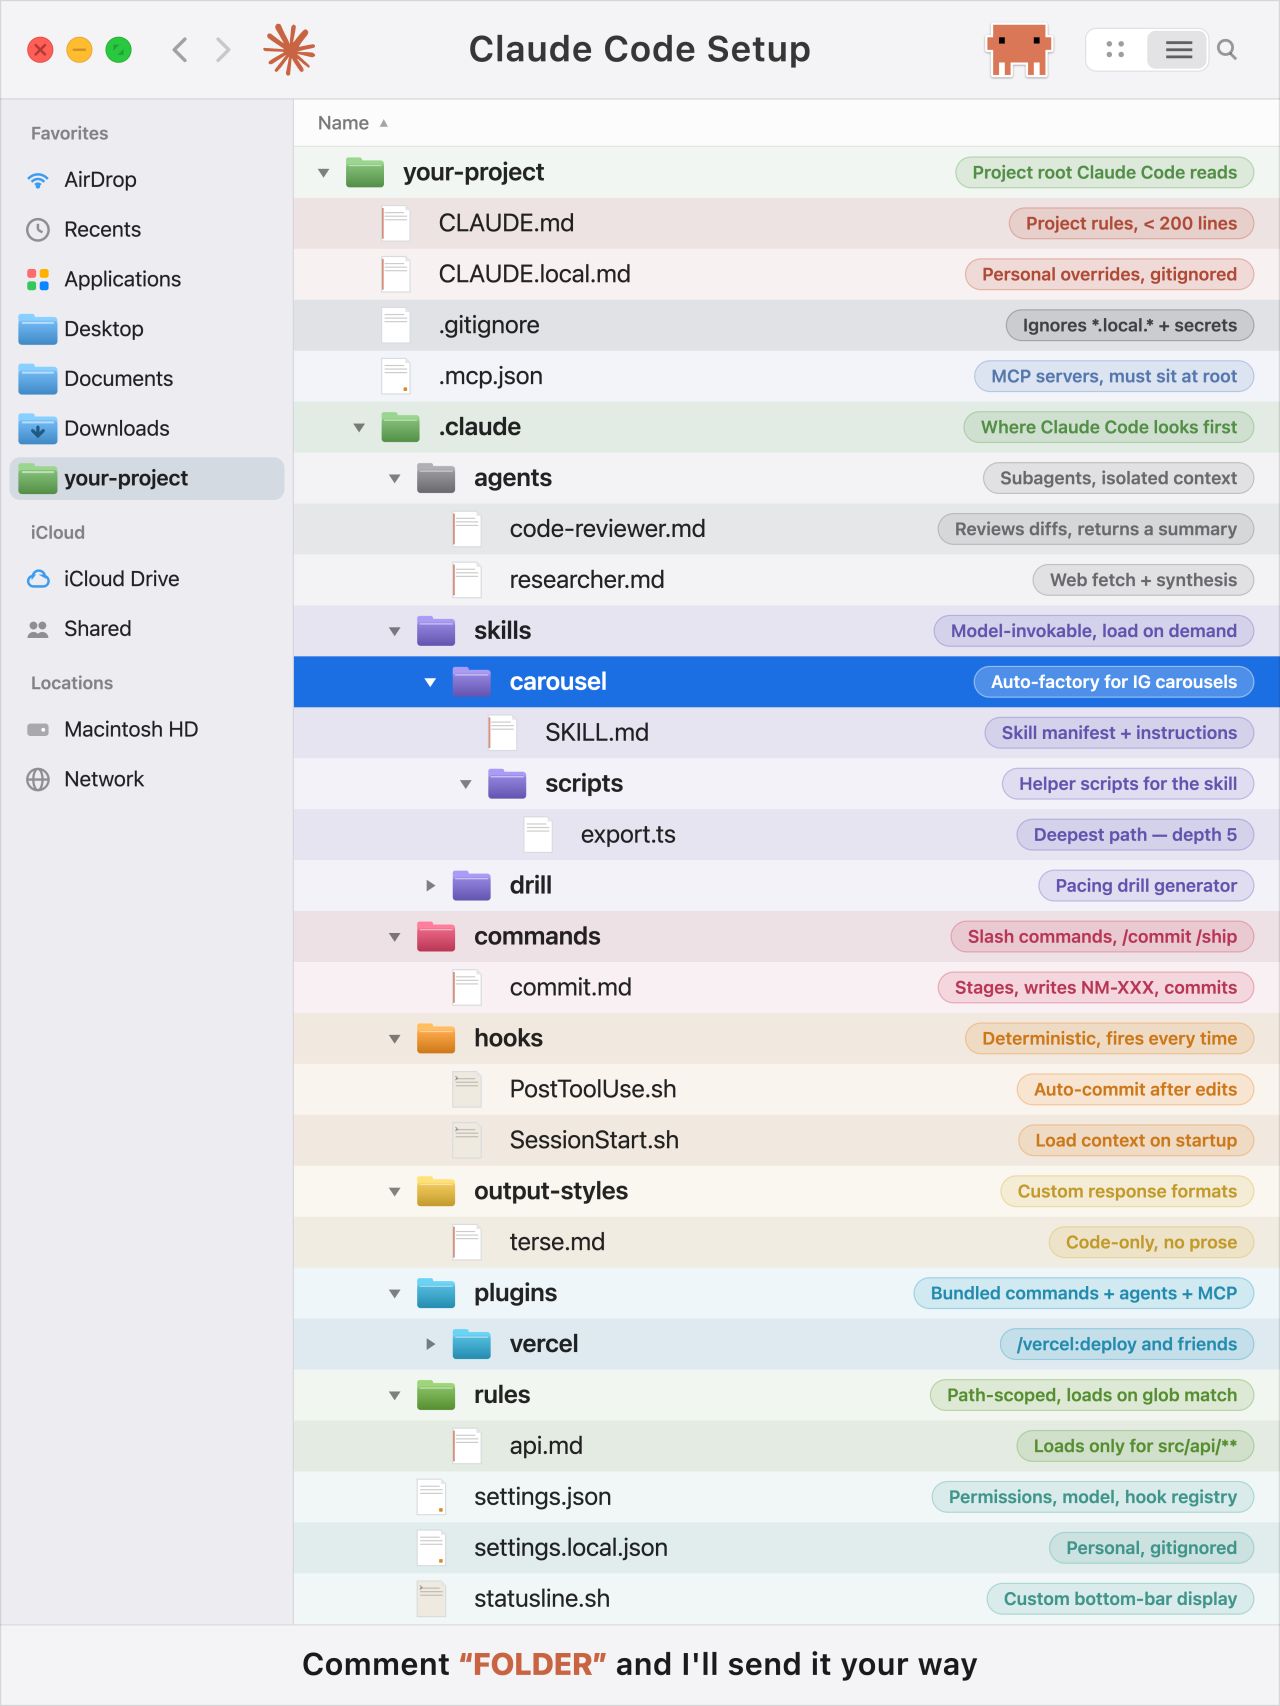Select Macintosh HD location

146,729
